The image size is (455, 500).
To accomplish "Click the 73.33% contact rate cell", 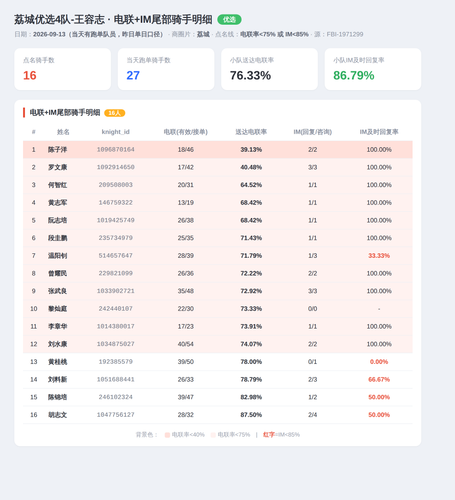I will click(x=251, y=309).
